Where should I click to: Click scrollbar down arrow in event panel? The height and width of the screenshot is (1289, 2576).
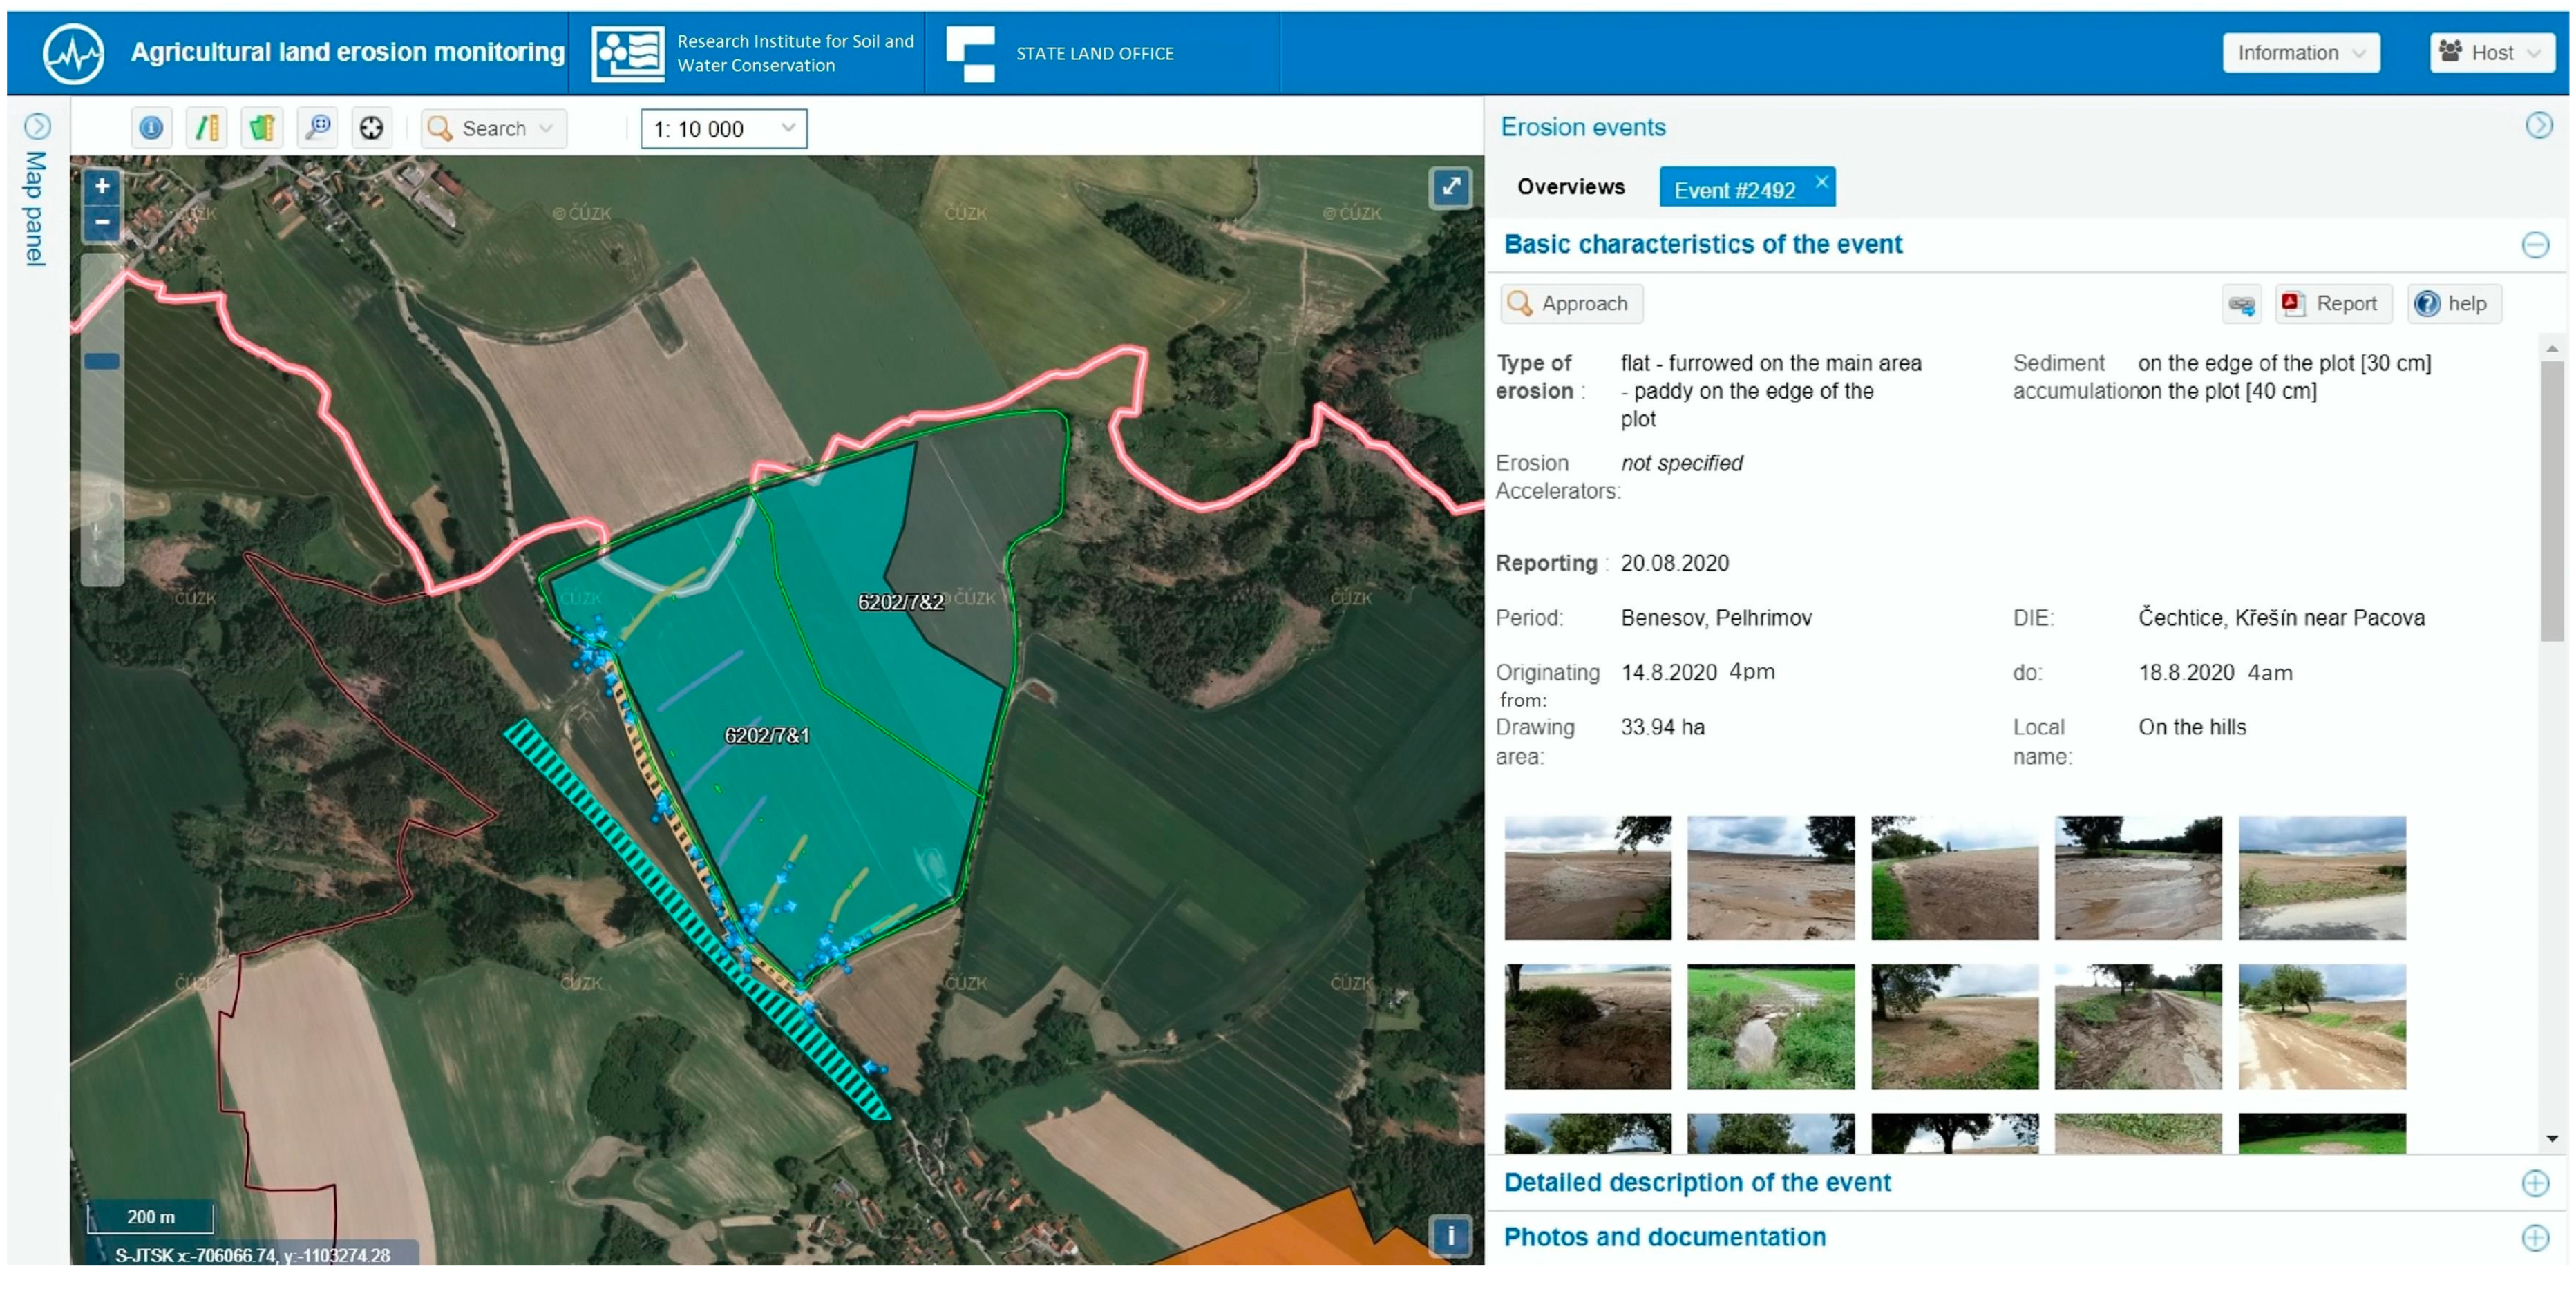2552,1139
